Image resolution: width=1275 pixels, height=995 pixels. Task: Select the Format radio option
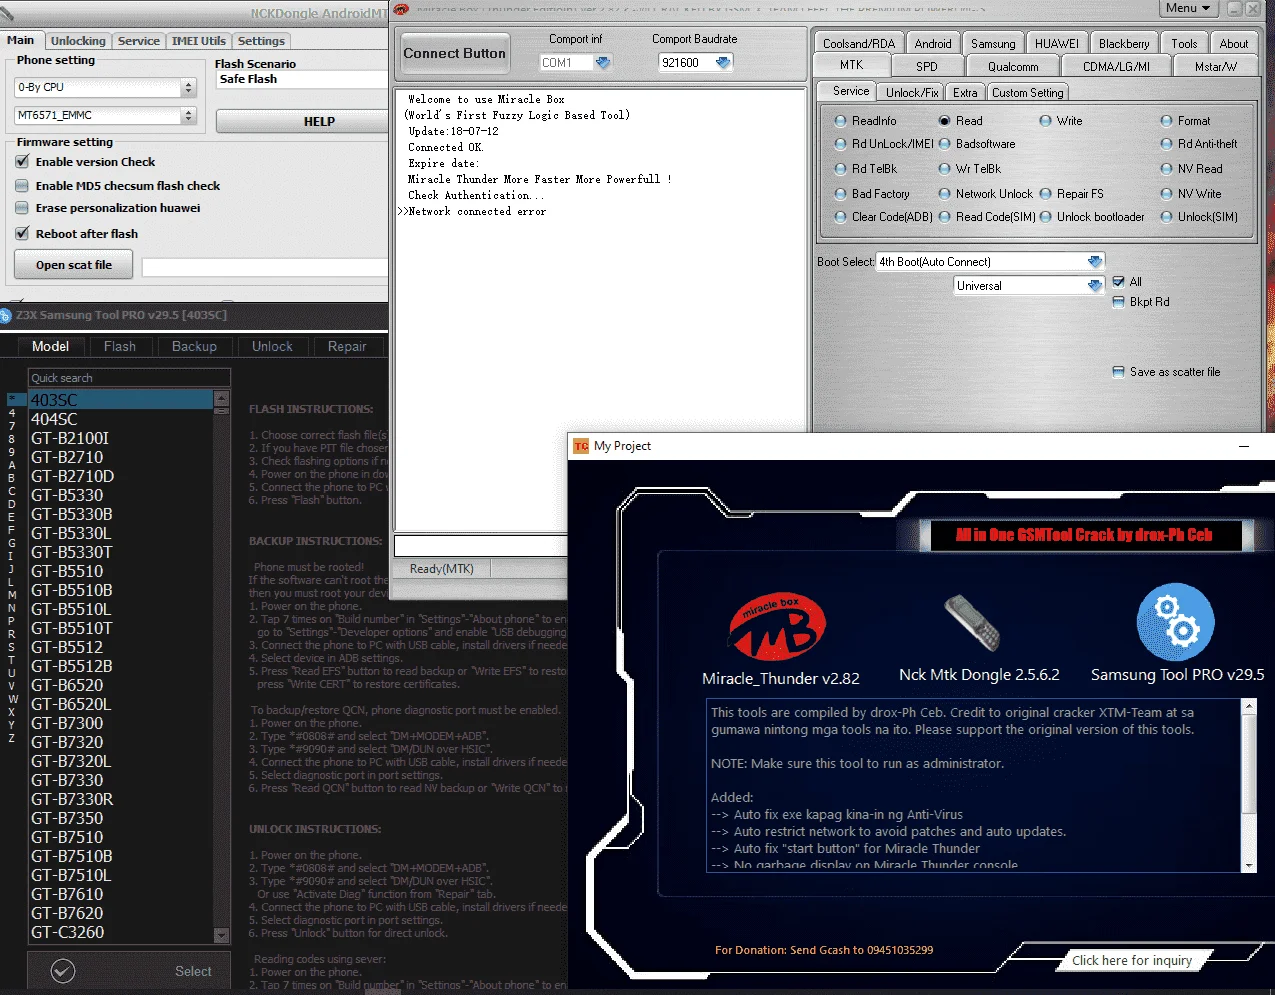pos(1166,121)
